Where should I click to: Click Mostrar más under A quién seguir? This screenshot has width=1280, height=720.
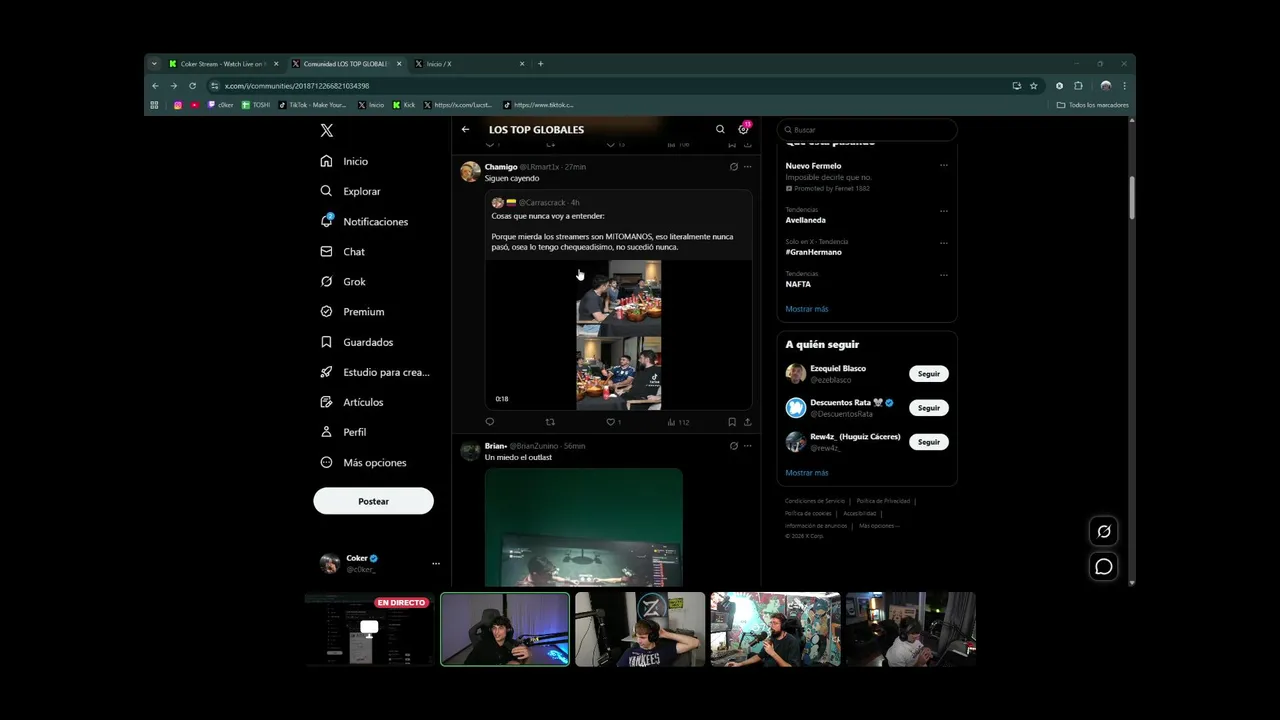coord(807,473)
